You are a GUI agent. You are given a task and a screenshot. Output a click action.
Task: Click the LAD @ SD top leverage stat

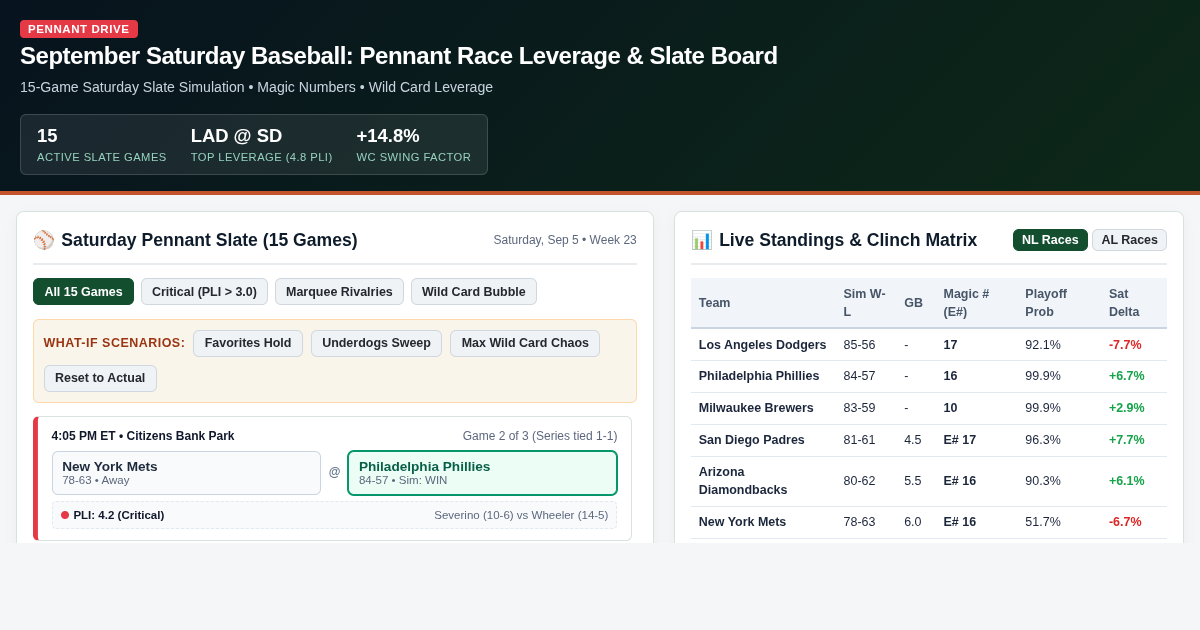coord(262,145)
